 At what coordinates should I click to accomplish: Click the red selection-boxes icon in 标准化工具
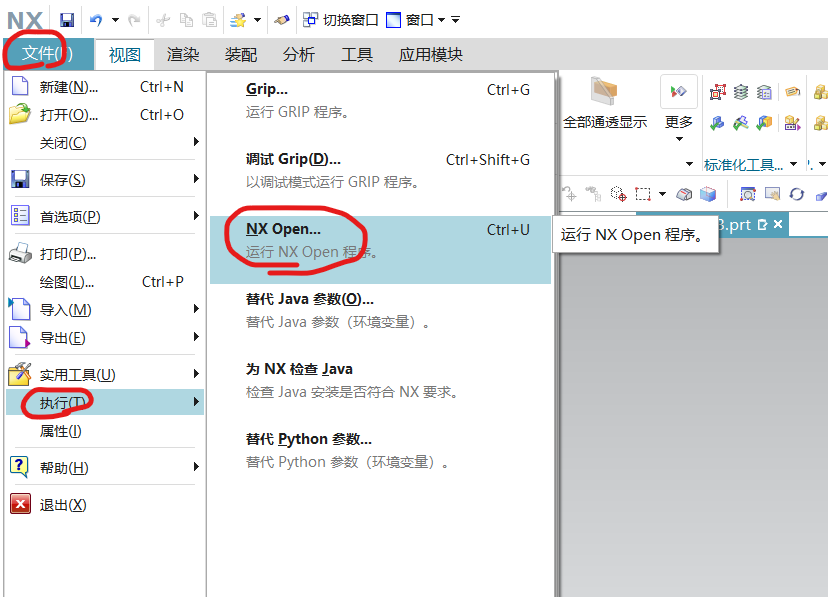pos(718,92)
